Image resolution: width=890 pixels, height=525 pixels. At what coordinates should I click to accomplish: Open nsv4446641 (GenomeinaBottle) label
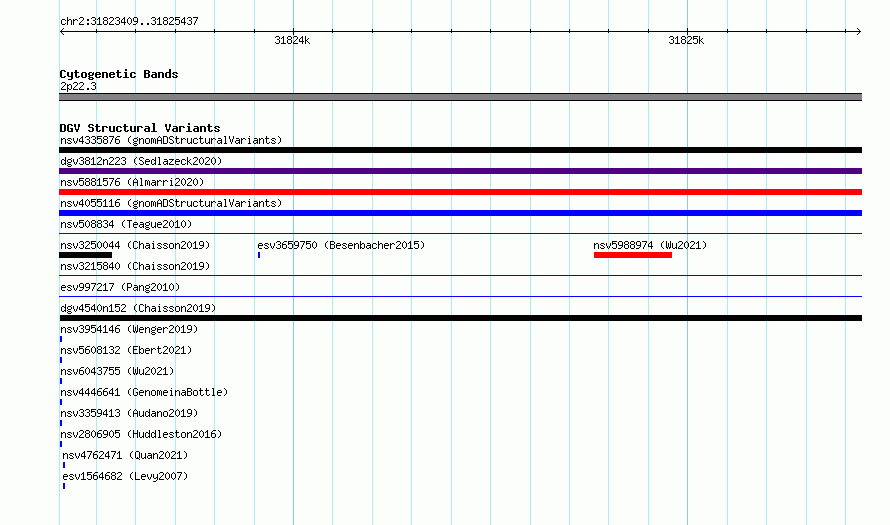(144, 392)
